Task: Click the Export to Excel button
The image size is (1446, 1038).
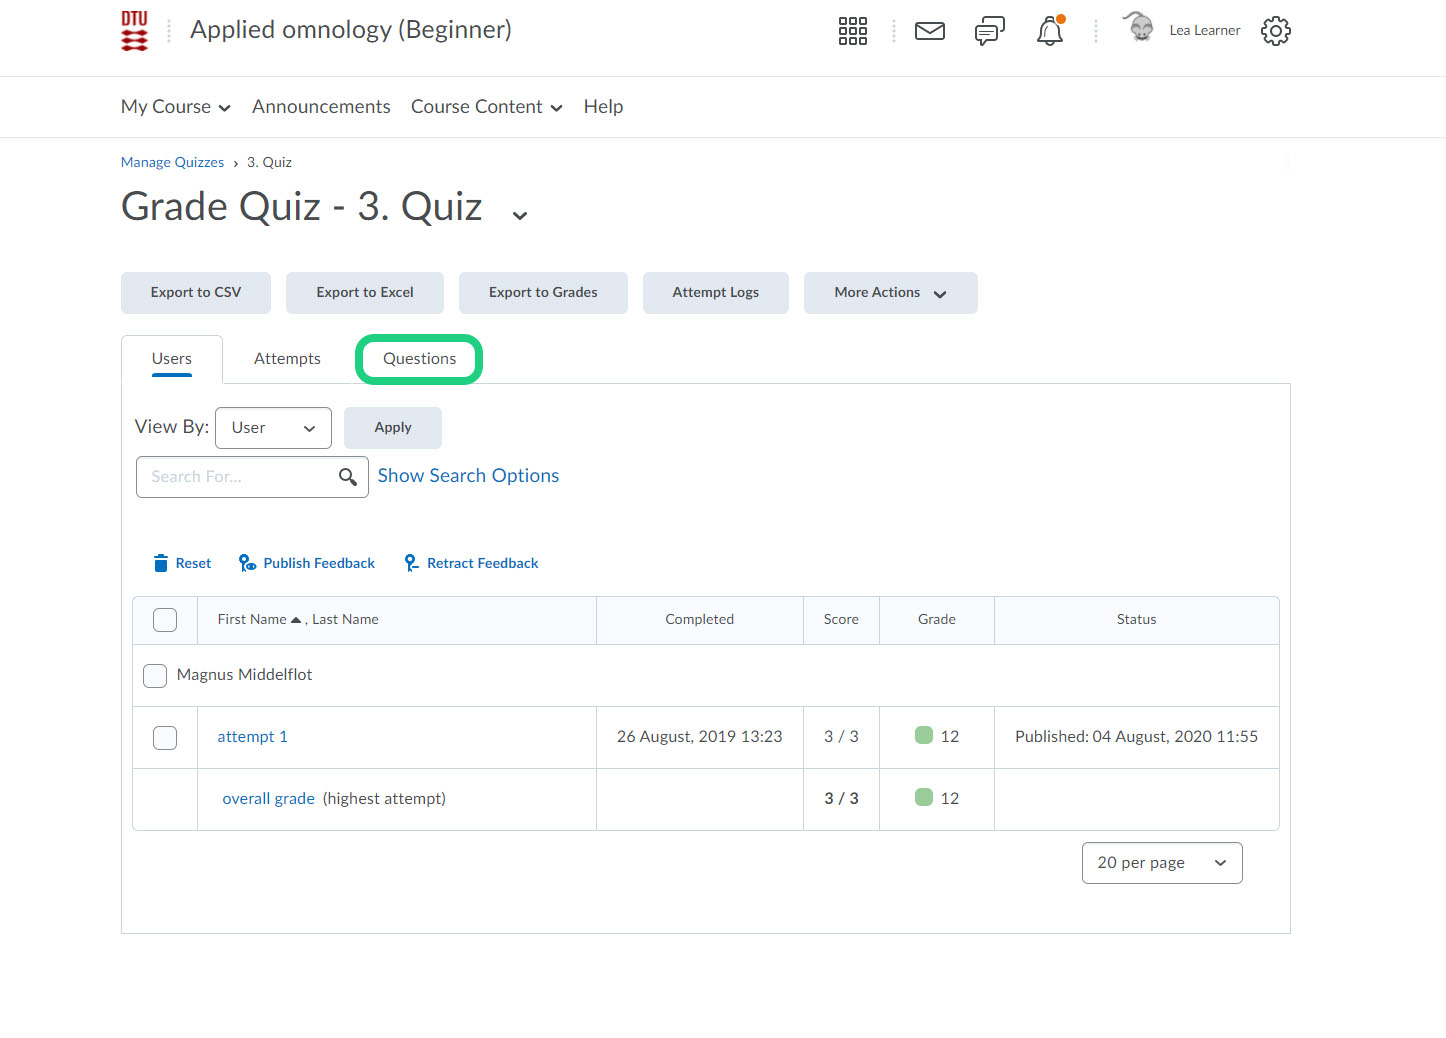Action: coord(365,293)
